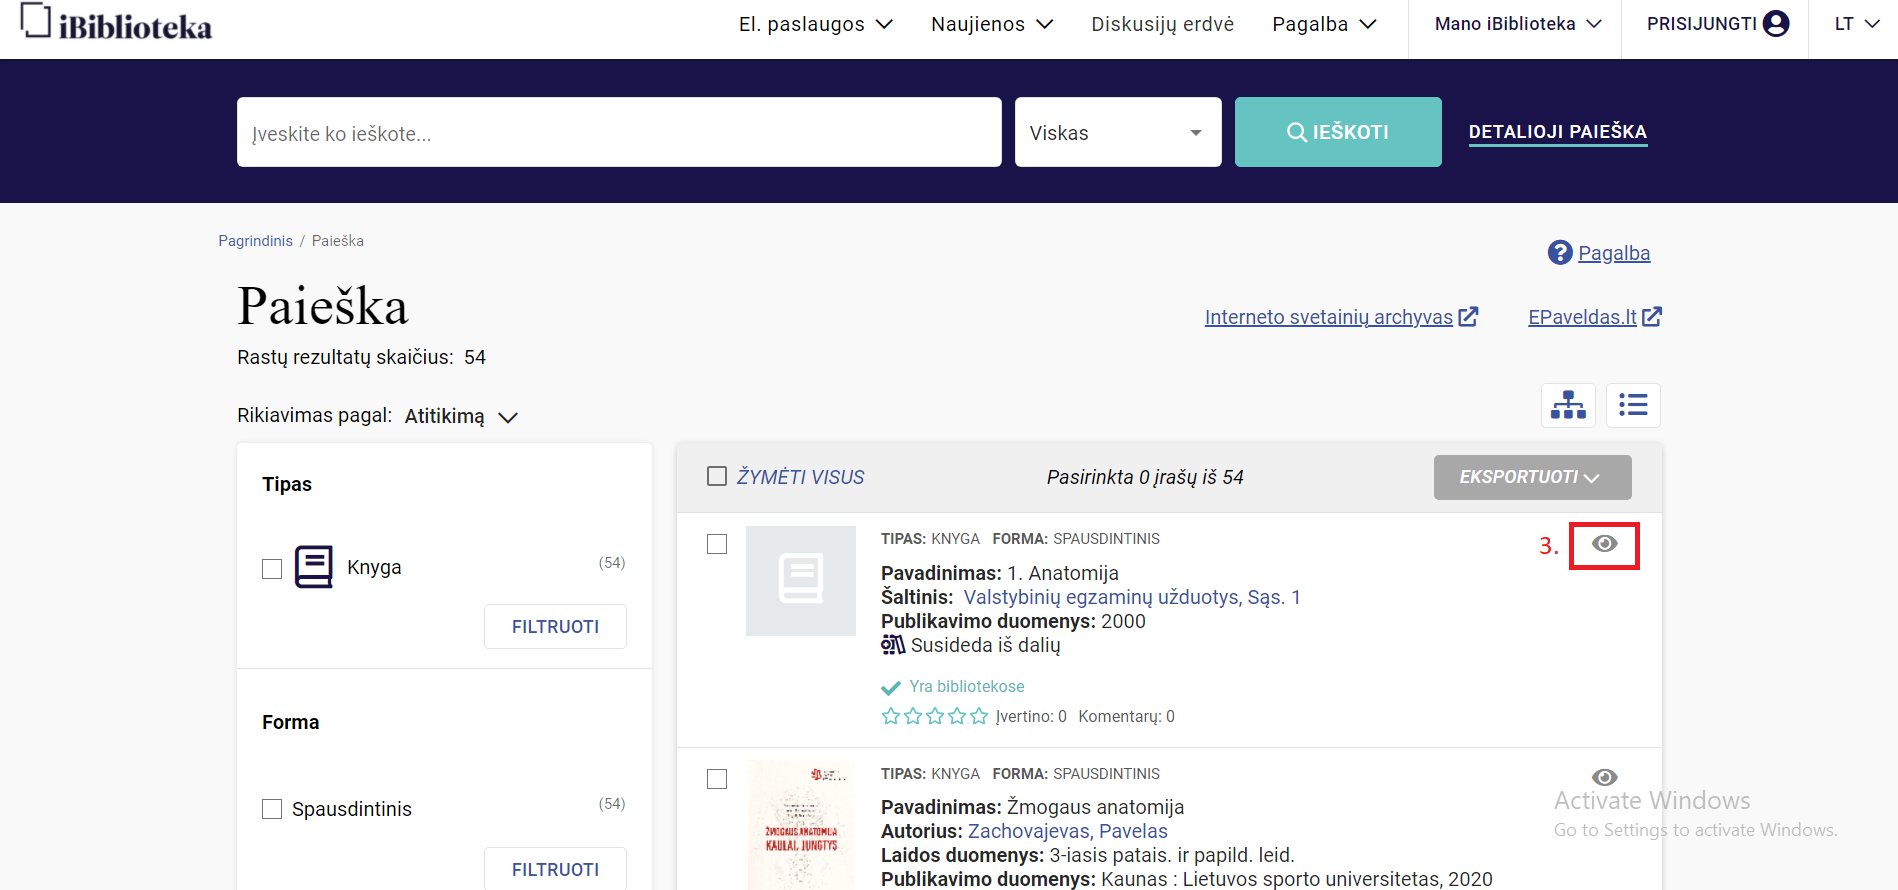Open the El. paslaugos menu
This screenshot has height=890, width=1898.
815,24
